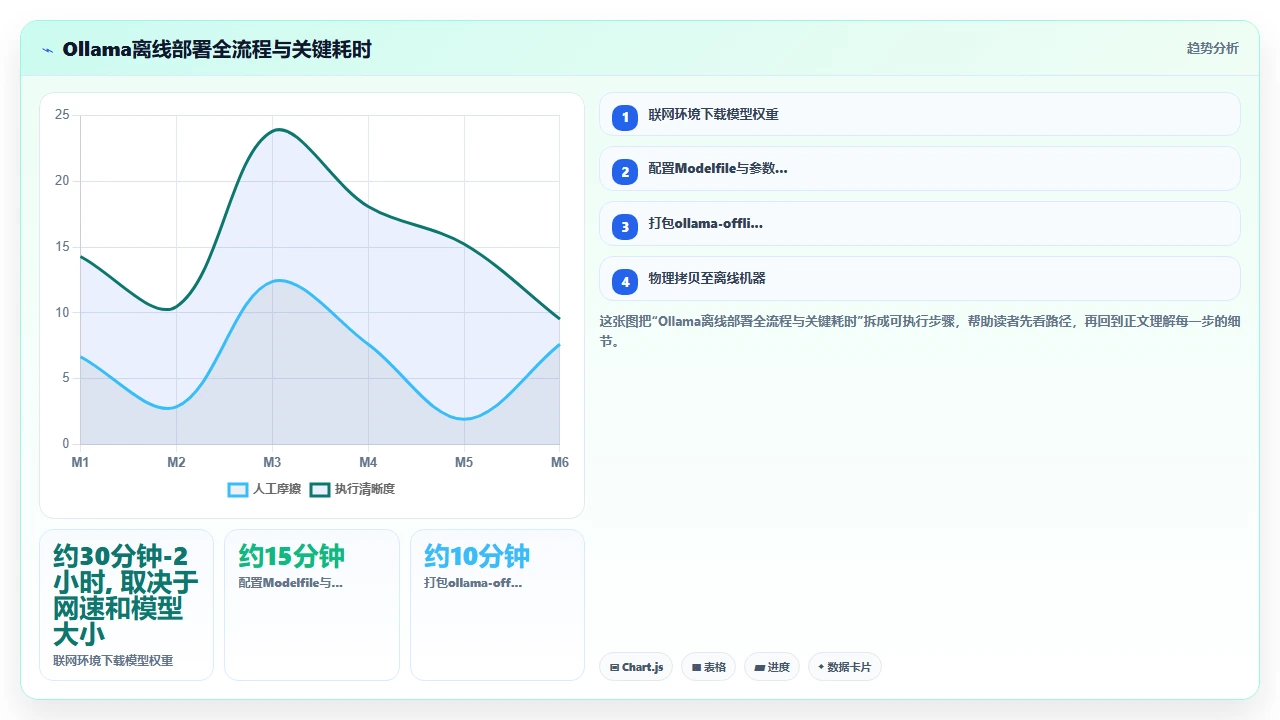The width and height of the screenshot is (1280, 720).
Task: Click the y-axis value 15
Action: point(62,247)
